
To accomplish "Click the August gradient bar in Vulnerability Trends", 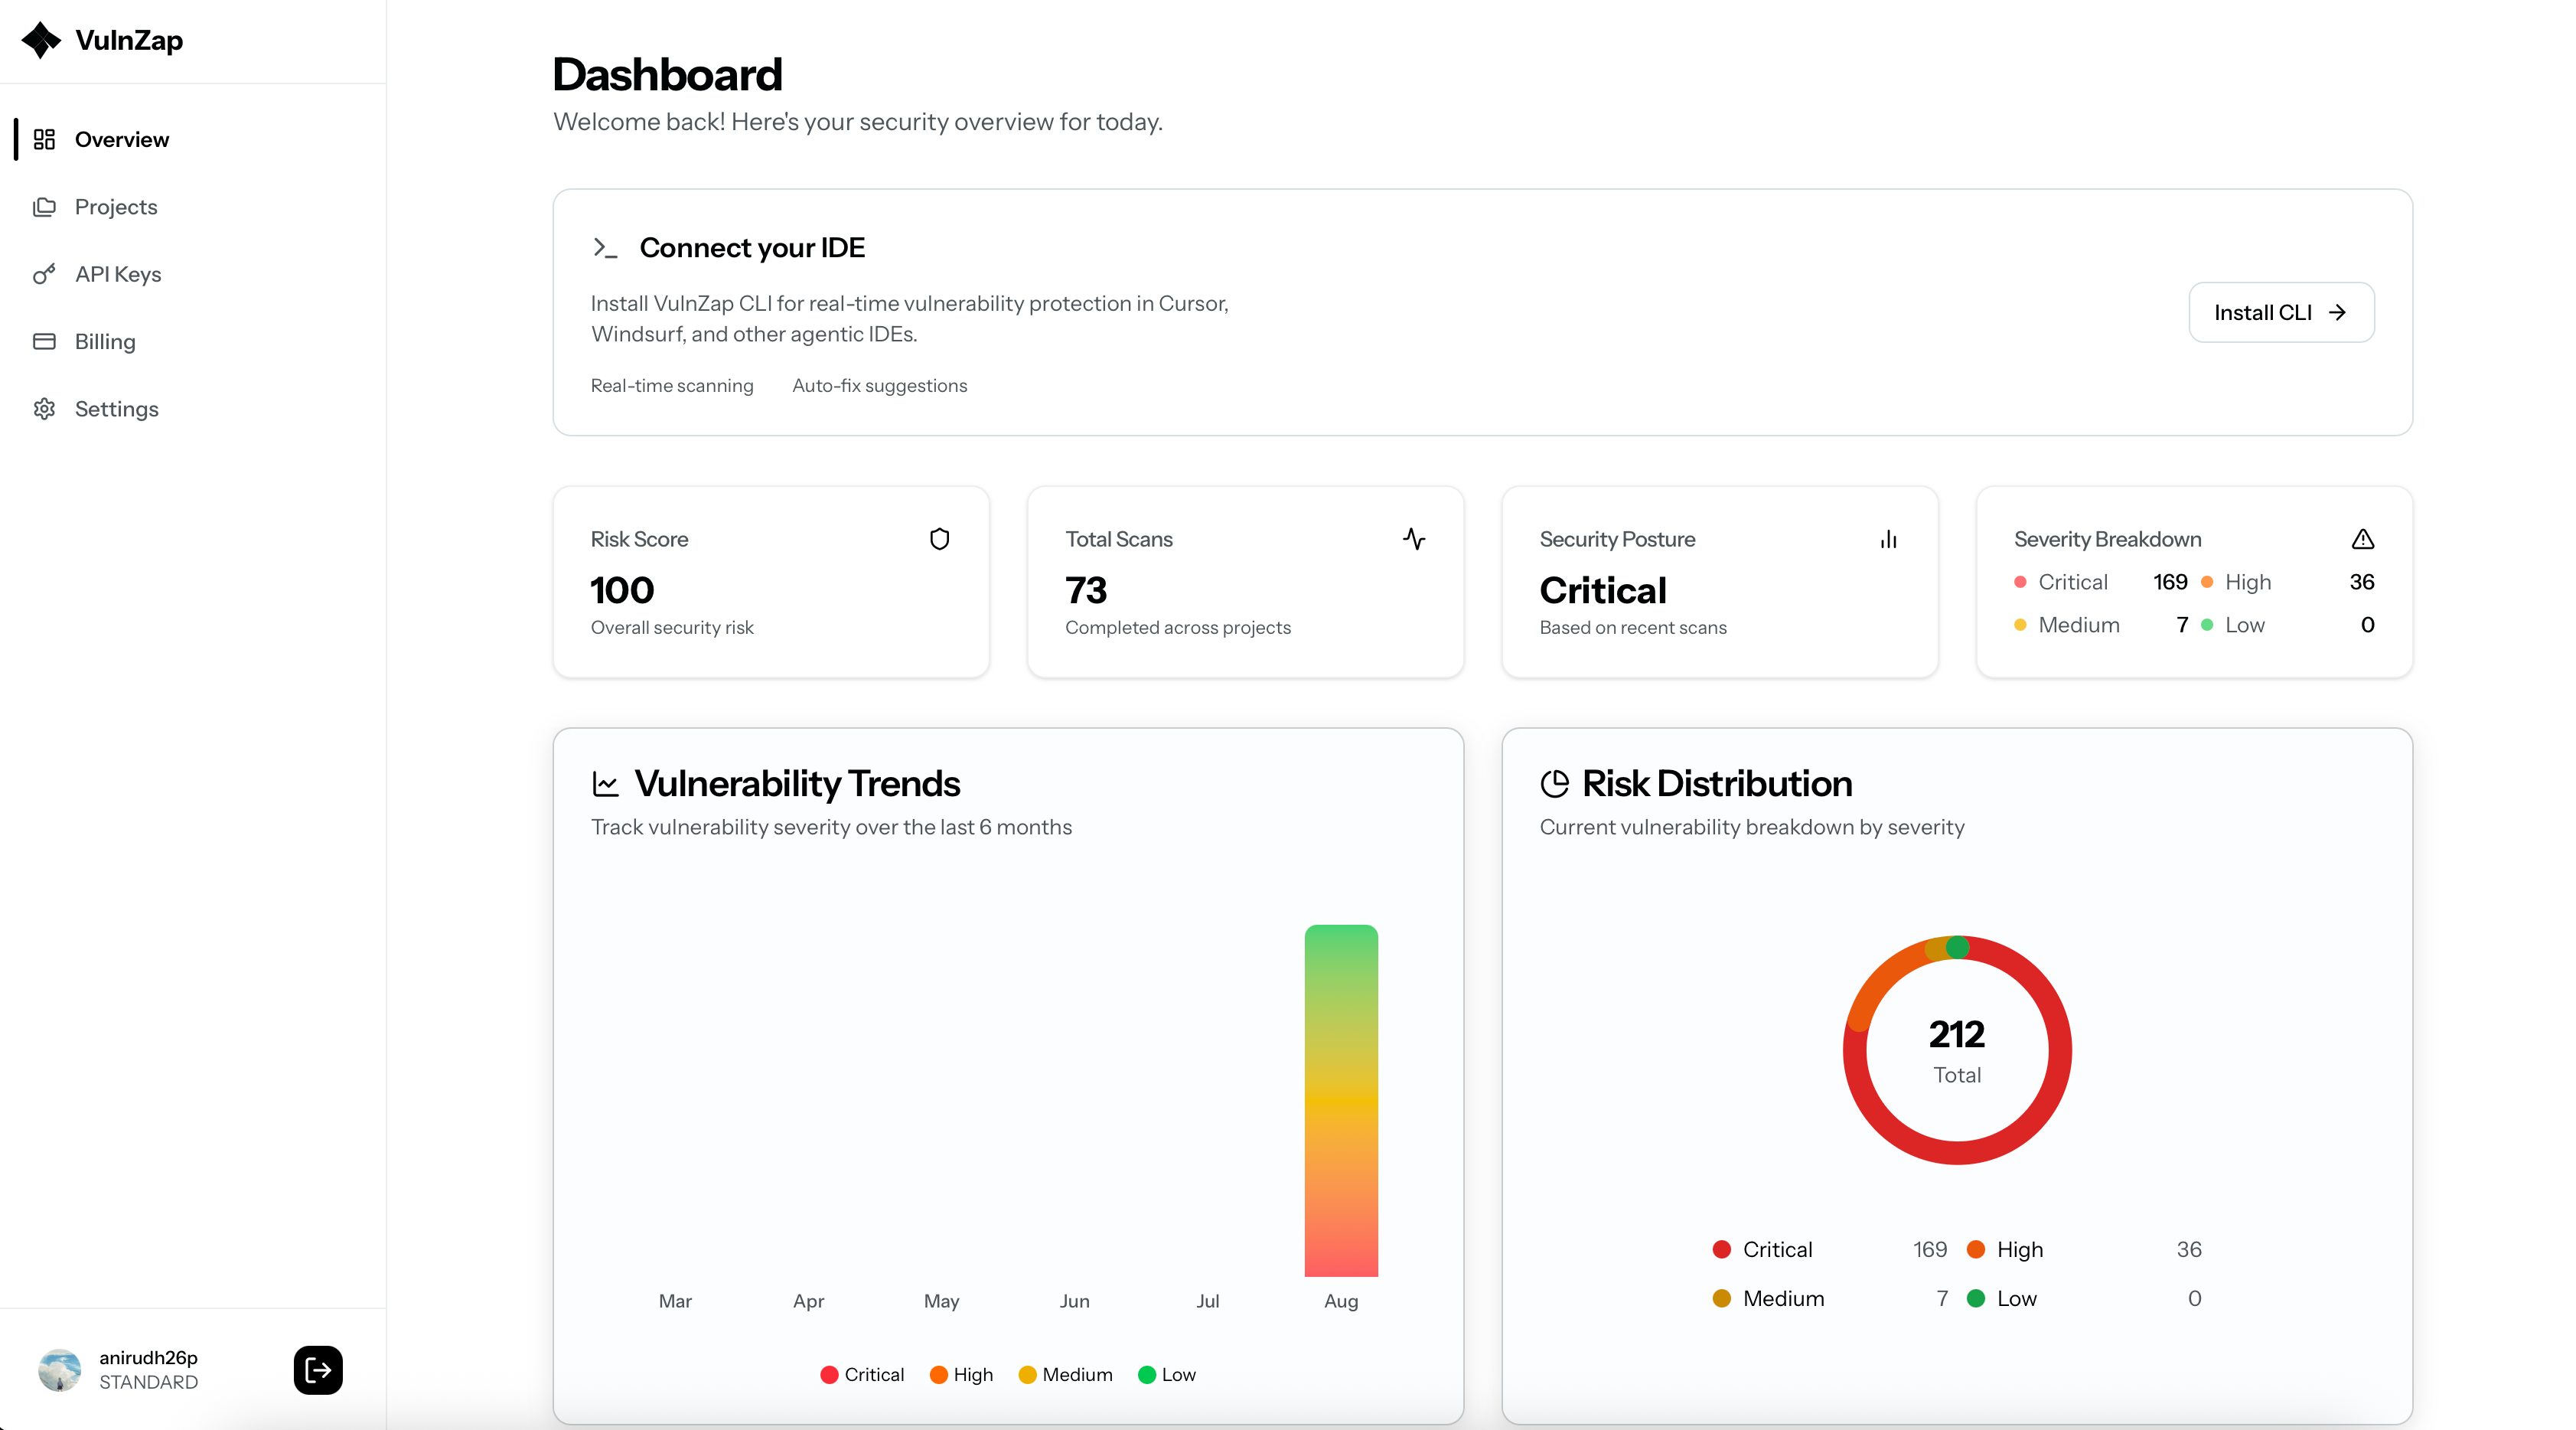I will 1341,1100.
